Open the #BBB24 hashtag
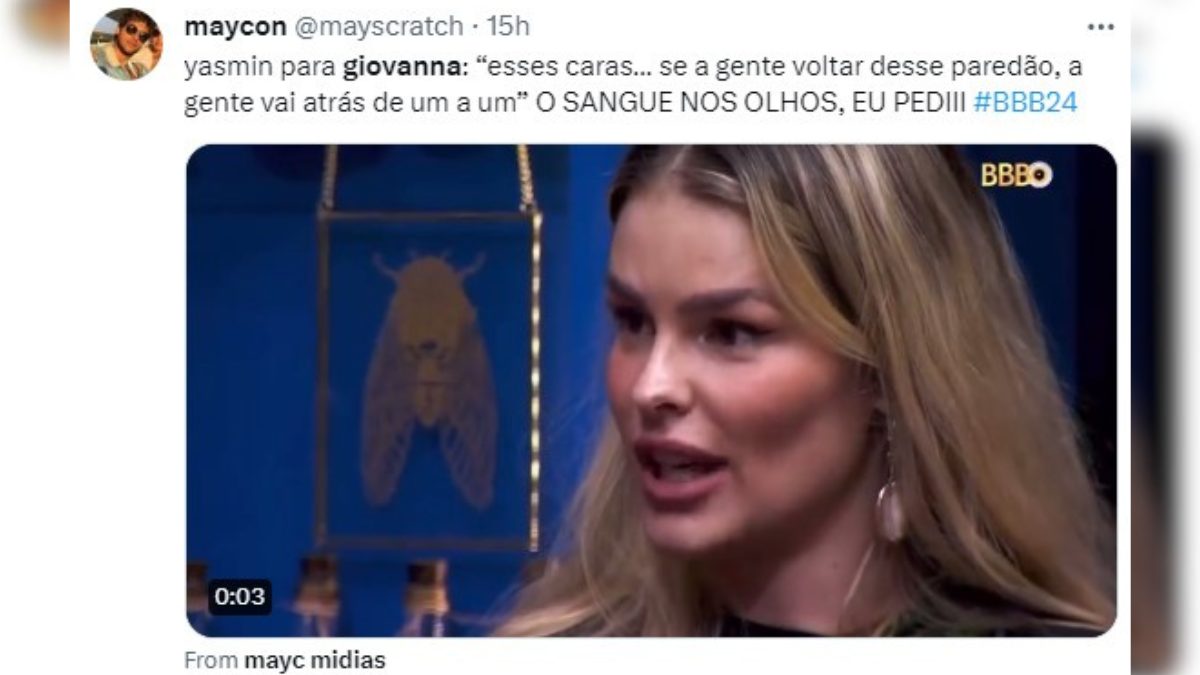Viewport: 1200px width, 675px height. tap(1025, 103)
